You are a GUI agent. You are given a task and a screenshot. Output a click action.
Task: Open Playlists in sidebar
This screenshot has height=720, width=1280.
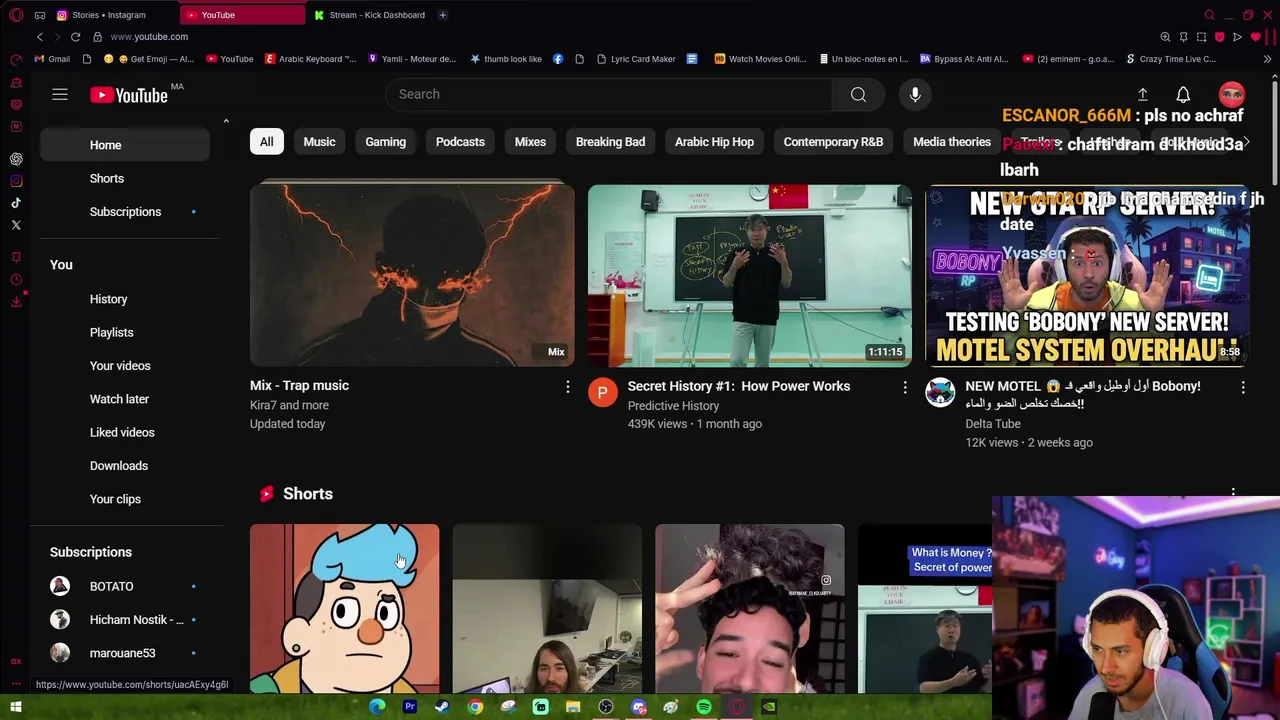[x=125, y=332]
